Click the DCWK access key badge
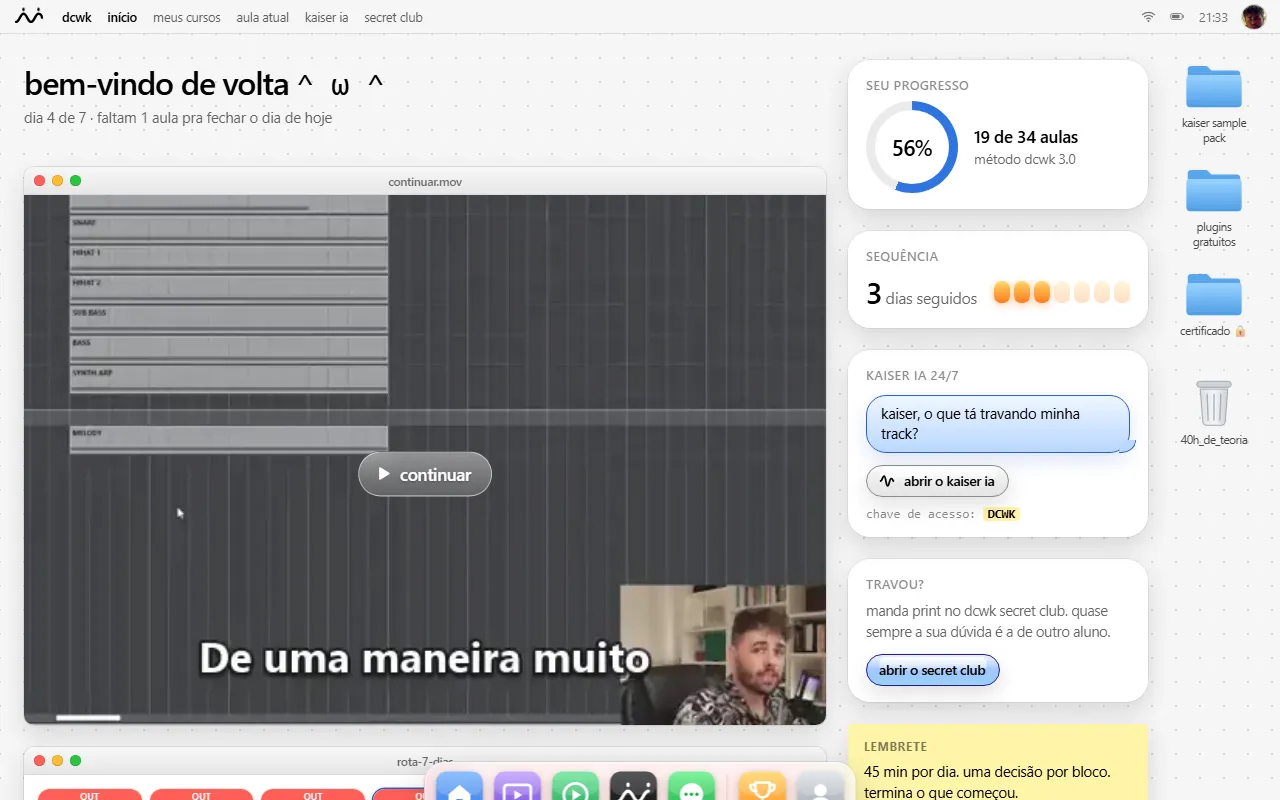The width and height of the screenshot is (1280, 800). point(1001,514)
